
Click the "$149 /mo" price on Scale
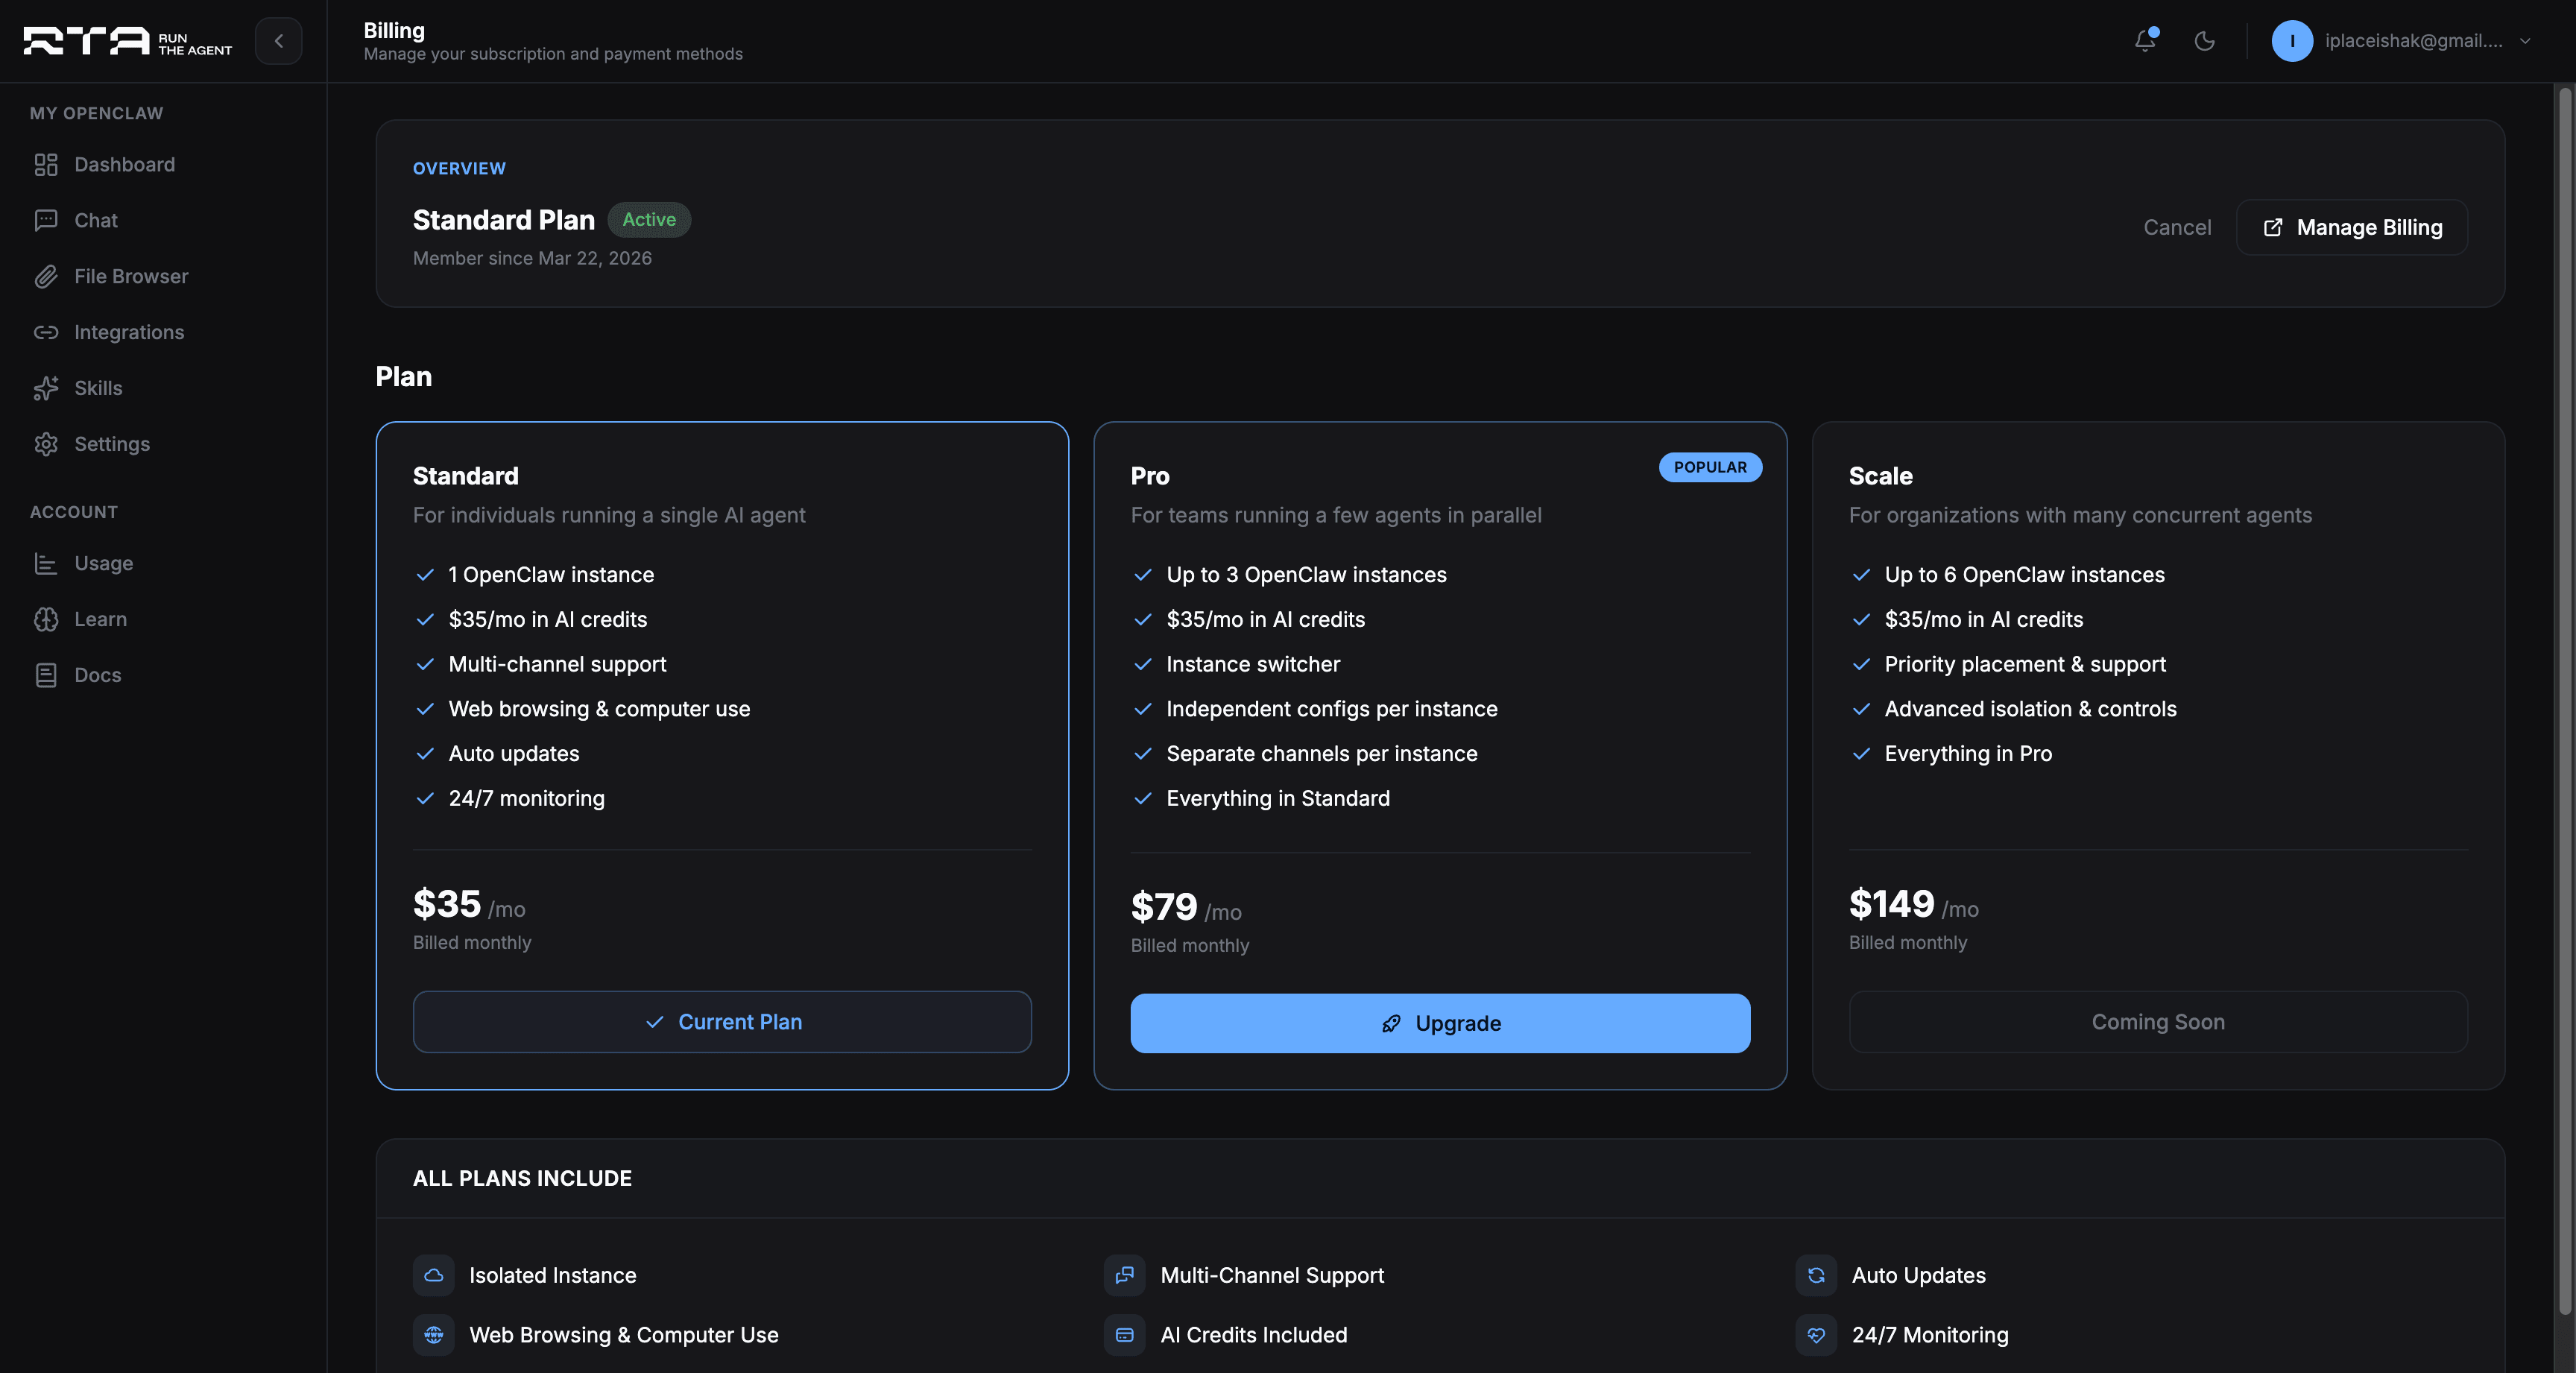[1913, 905]
